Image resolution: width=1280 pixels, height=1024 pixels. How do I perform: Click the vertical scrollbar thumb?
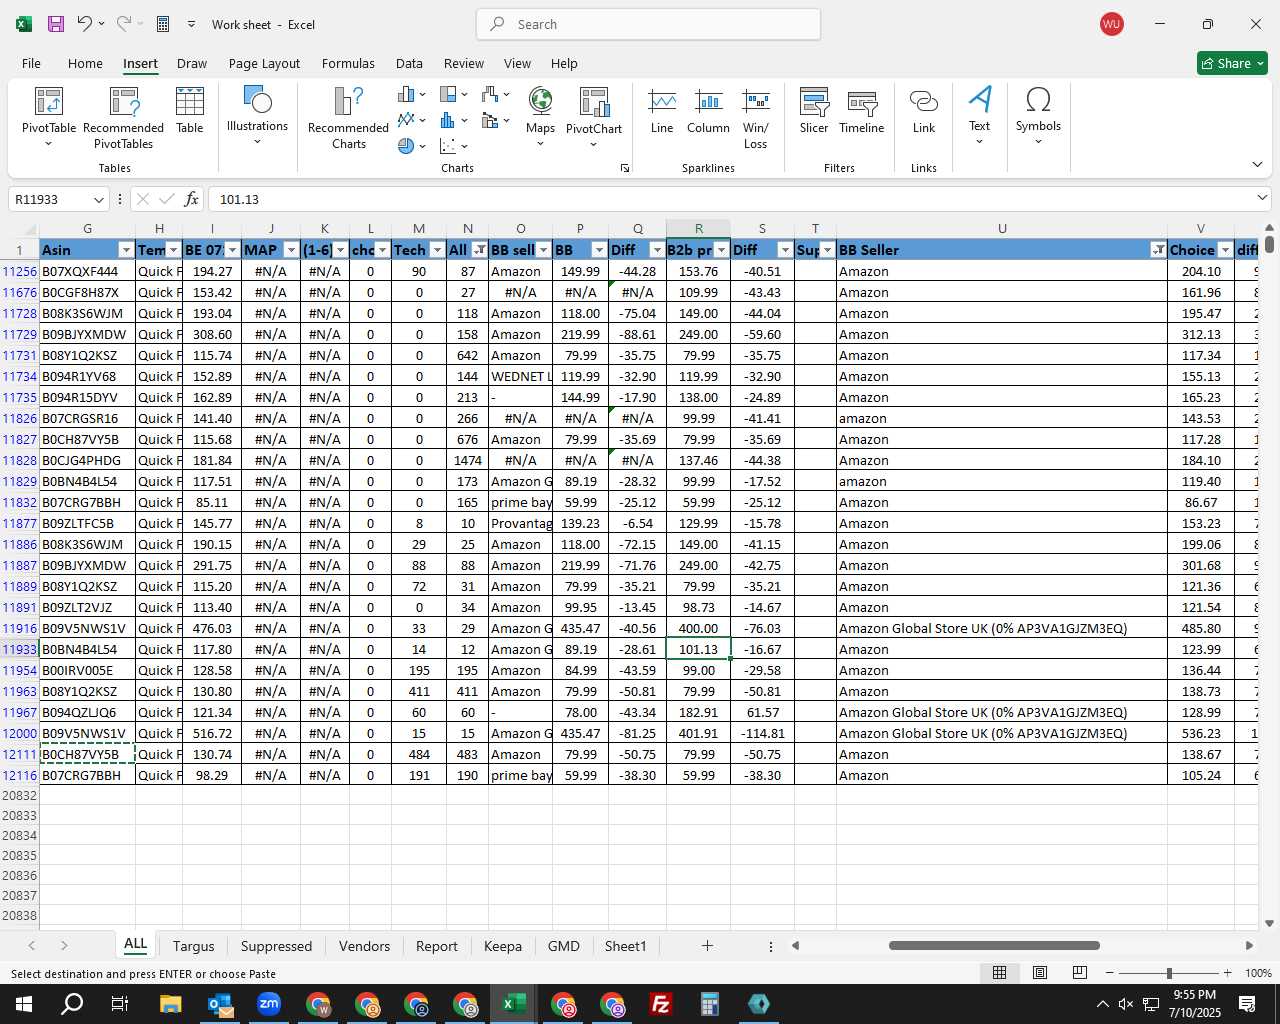(1269, 243)
